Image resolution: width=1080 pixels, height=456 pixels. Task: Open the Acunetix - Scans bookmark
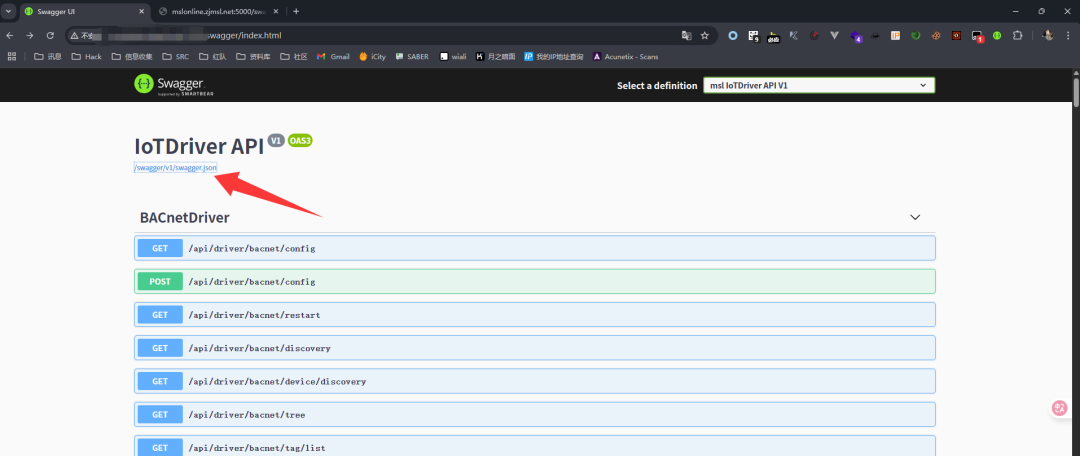click(x=625, y=56)
